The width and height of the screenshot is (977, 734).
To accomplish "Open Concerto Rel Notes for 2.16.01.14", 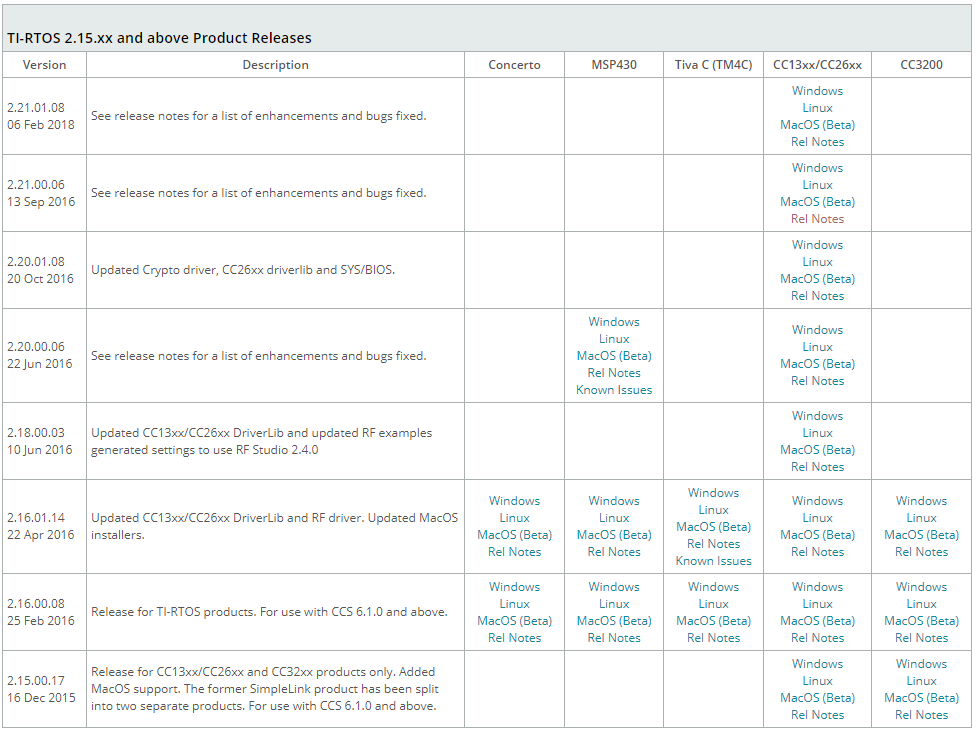I will [514, 552].
